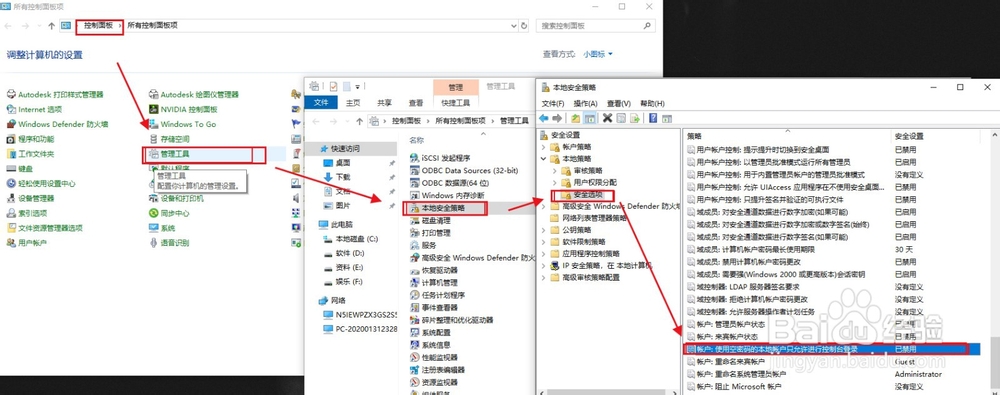The width and height of the screenshot is (1000, 395).
Task: Click 控制面板 in the Control Panel breadcrumb
Action: coord(98,26)
